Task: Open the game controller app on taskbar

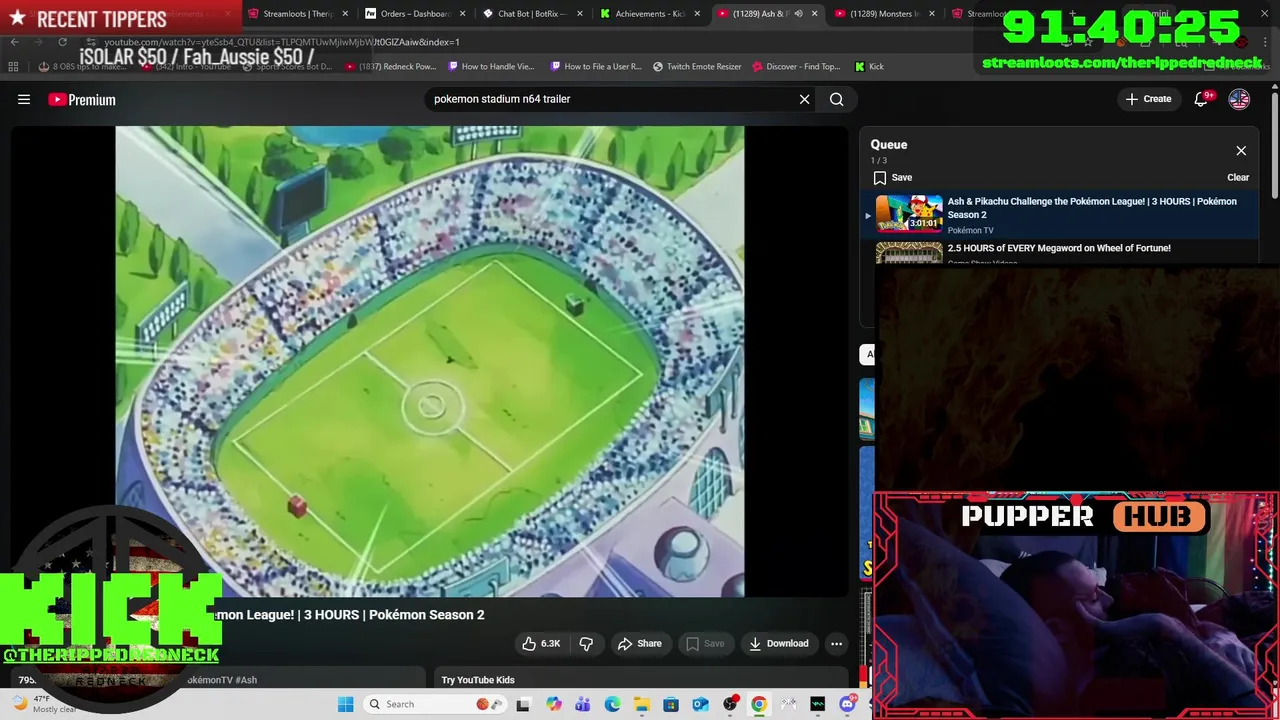Action: 789,704
